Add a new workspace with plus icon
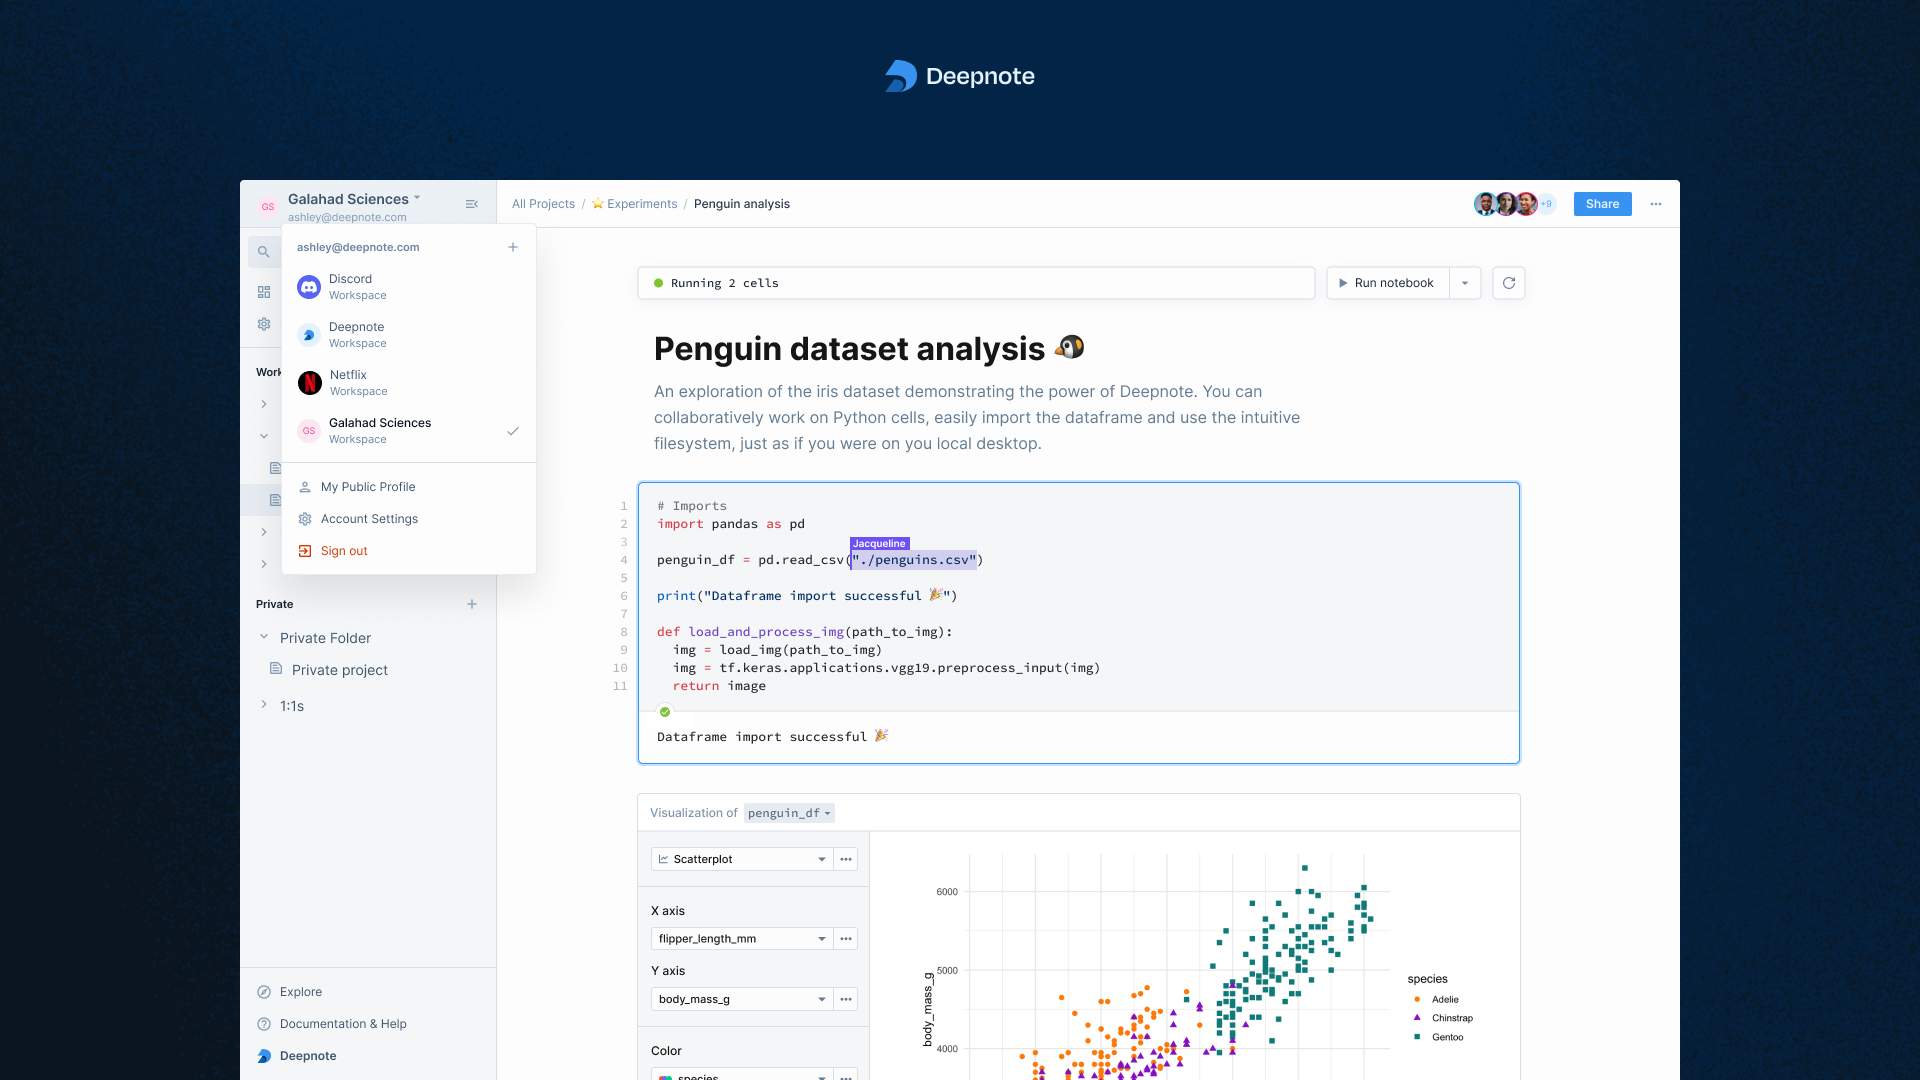1920x1080 pixels. coord(513,247)
